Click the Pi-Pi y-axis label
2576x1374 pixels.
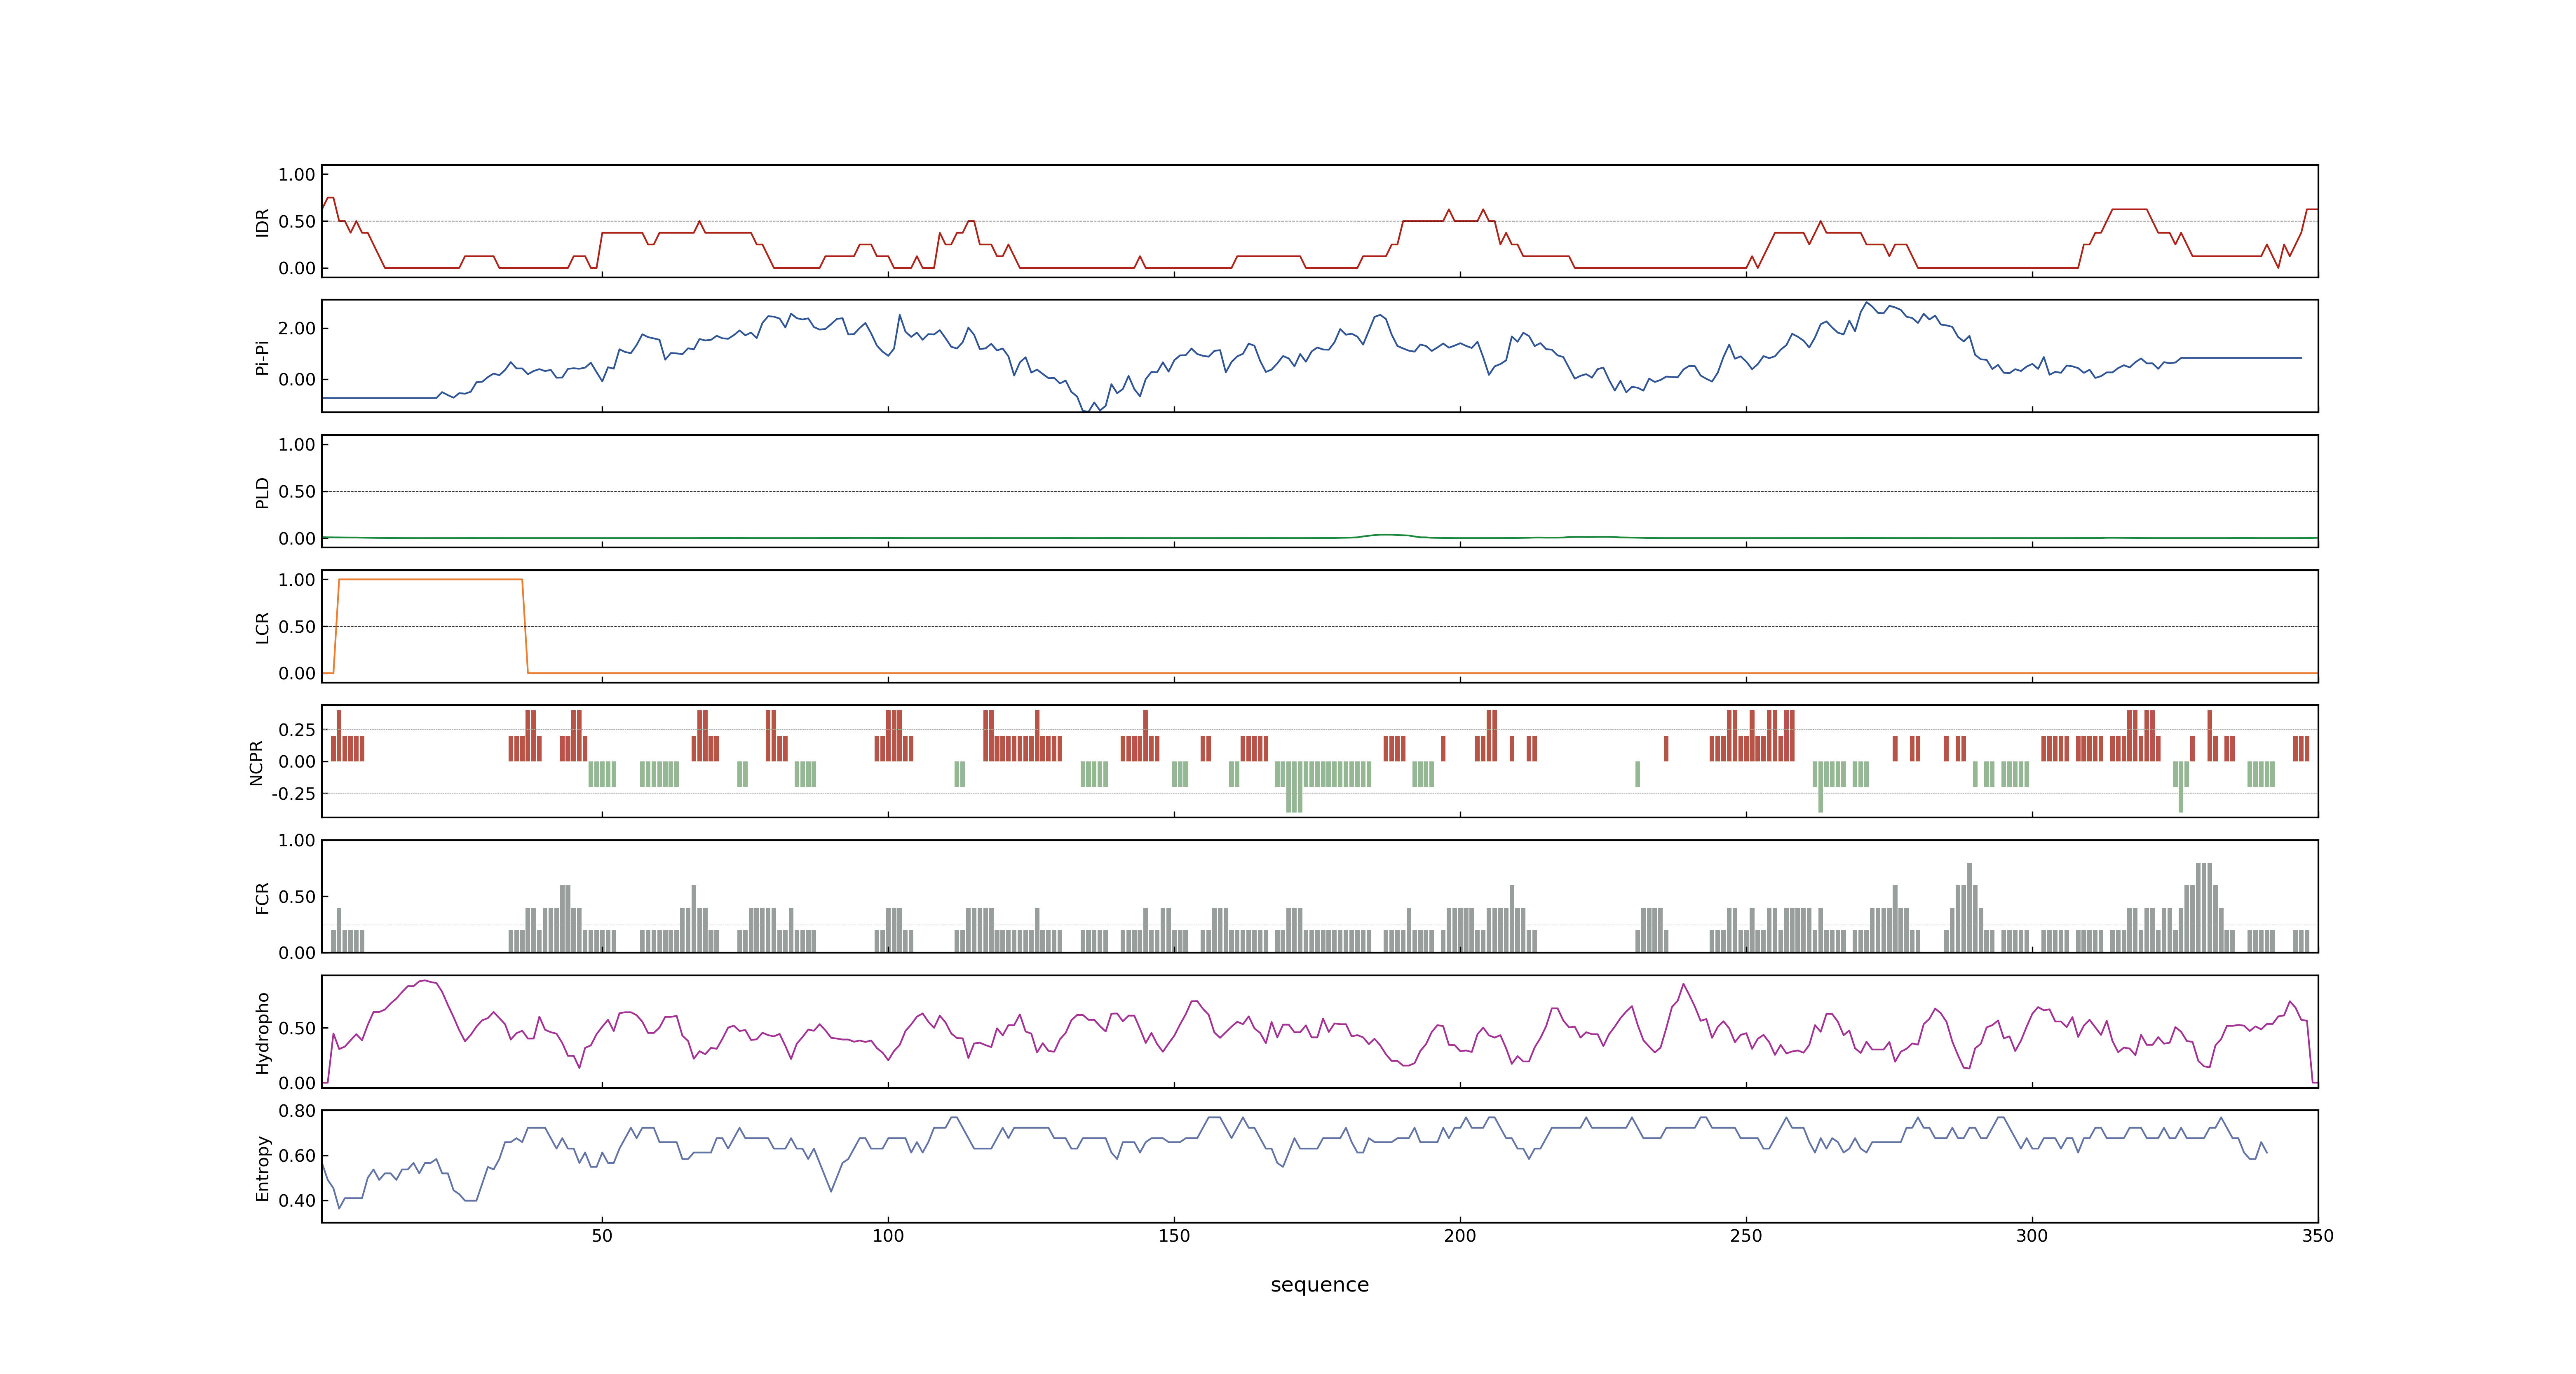pyautogui.click(x=263, y=357)
